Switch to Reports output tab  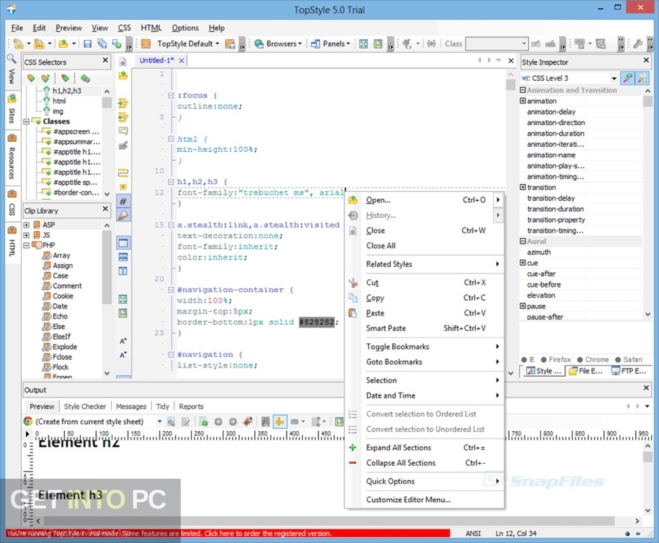[191, 406]
